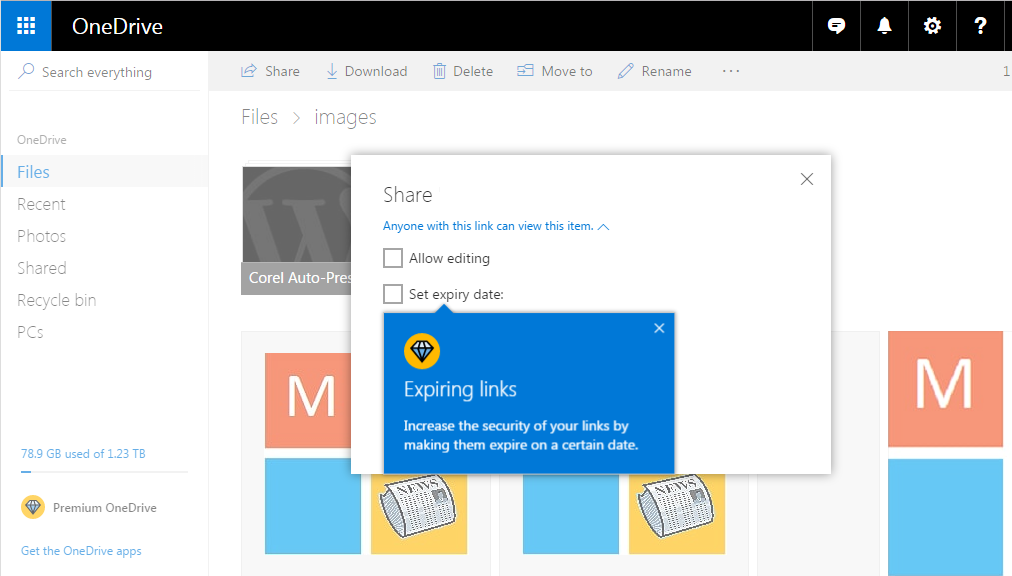
Task: Click Get the OneDrive apps link
Action: (x=81, y=551)
